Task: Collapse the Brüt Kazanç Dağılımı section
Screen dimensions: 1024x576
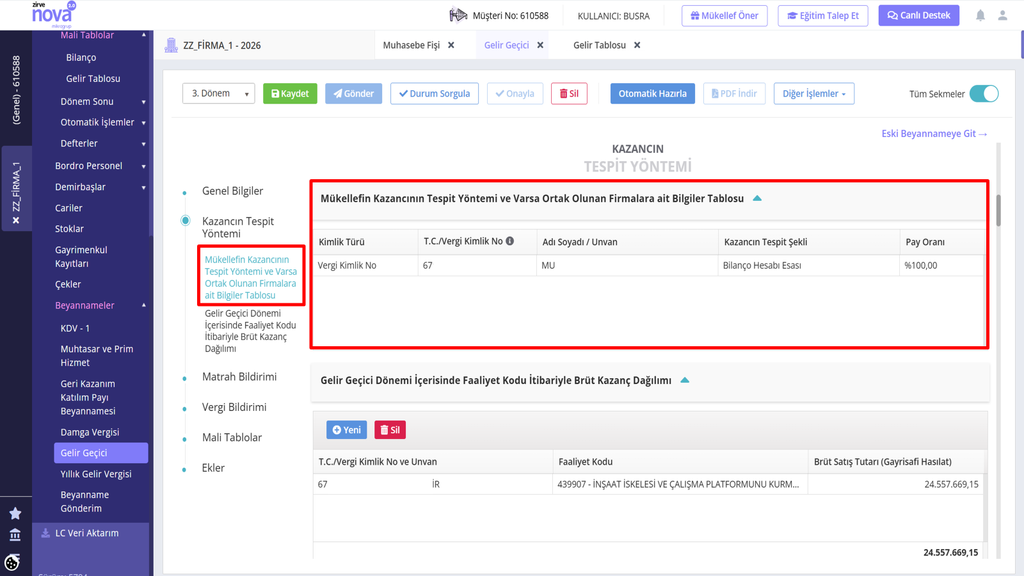Action: (x=684, y=380)
